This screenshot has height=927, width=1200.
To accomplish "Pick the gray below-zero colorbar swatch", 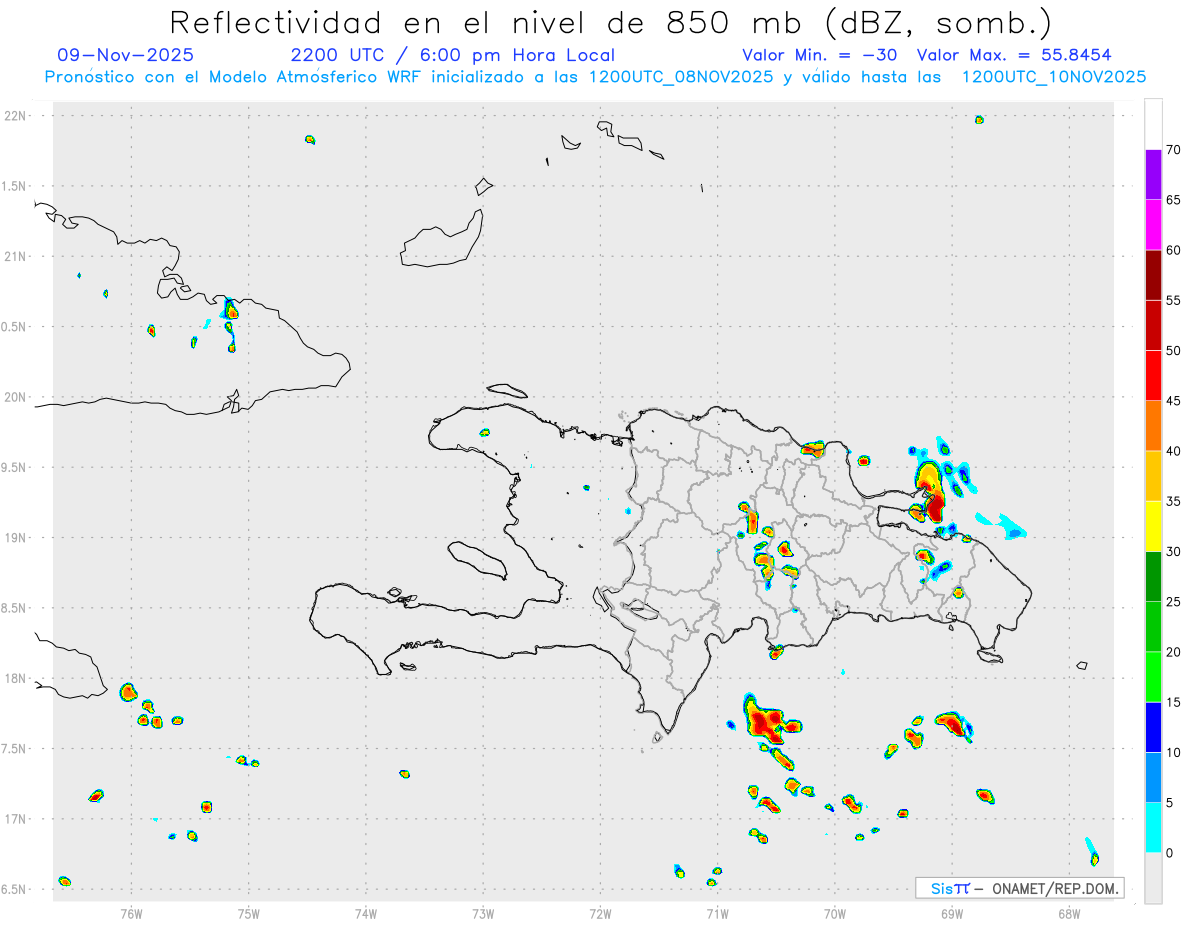I will [1153, 878].
